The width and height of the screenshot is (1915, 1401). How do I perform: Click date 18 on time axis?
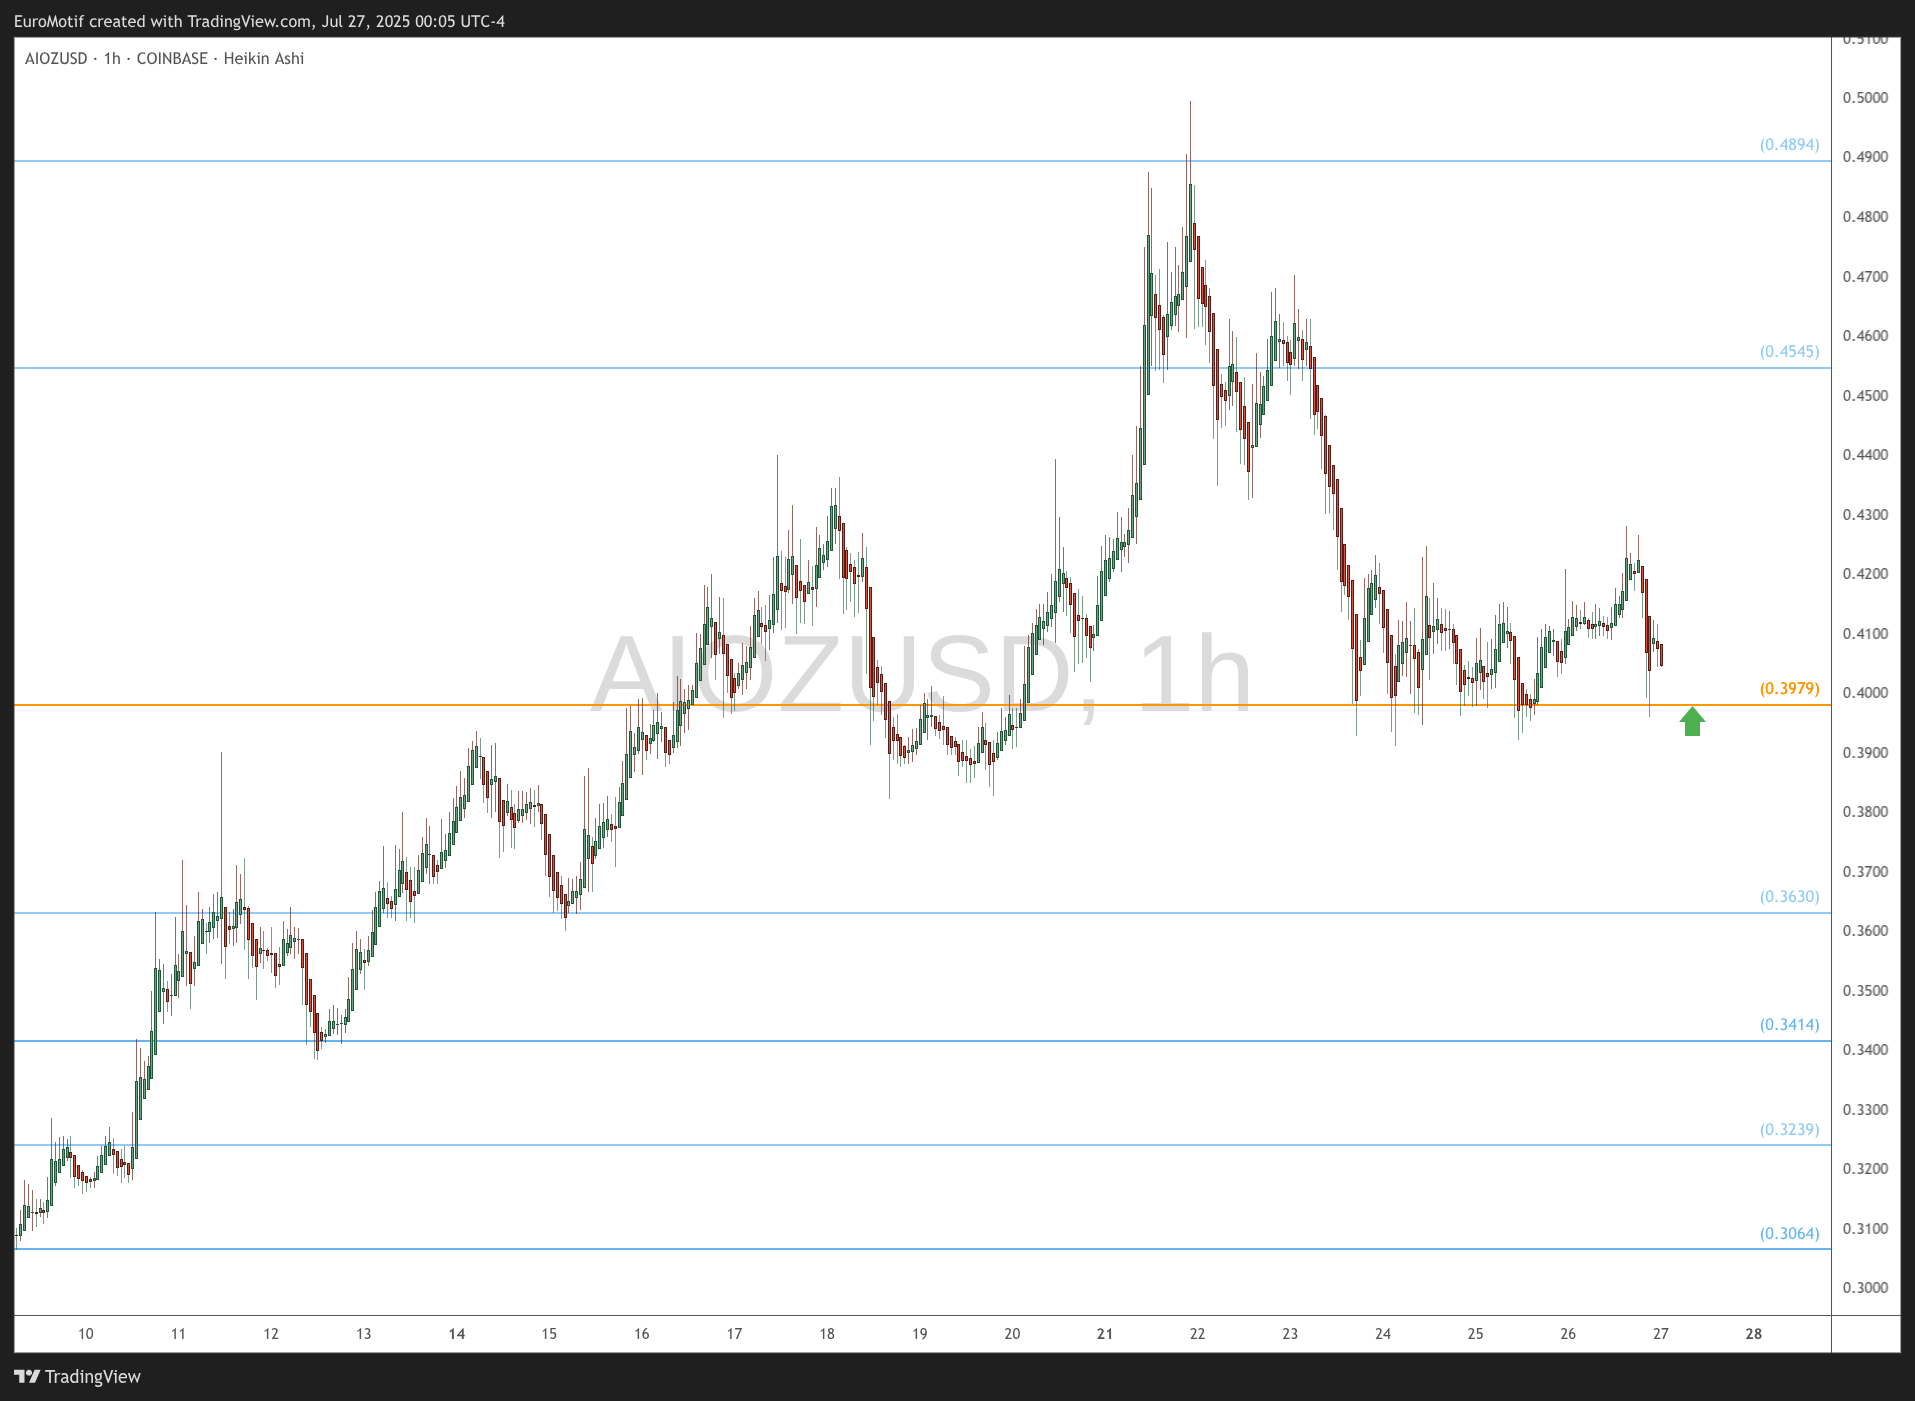click(x=827, y=1334)
